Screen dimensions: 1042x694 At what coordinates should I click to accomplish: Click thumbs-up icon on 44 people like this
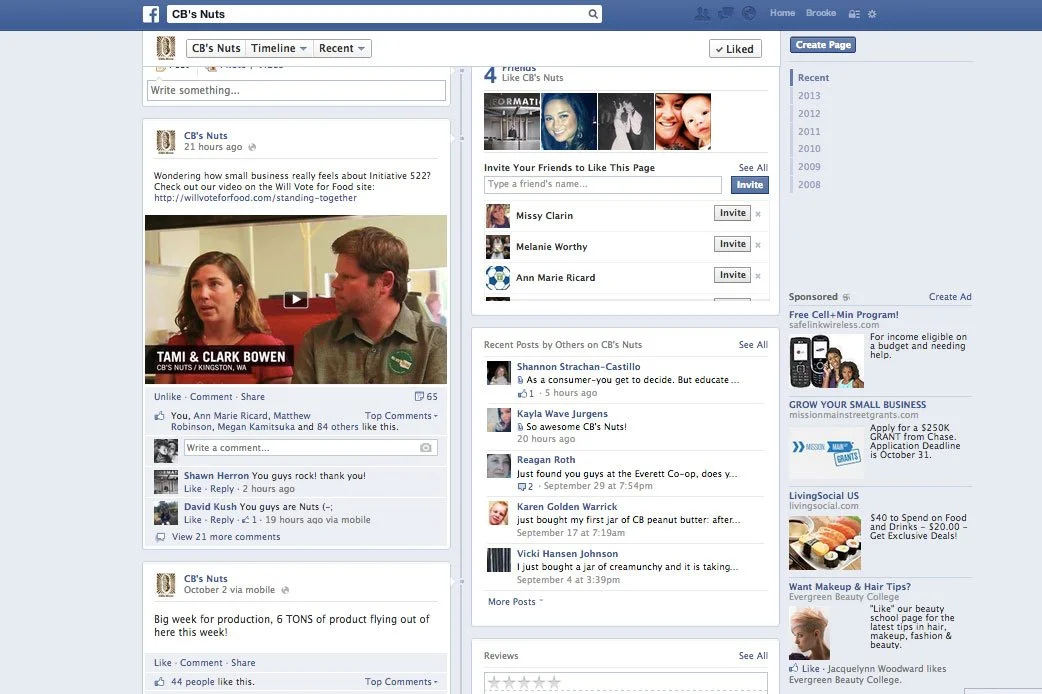[x=159, y=682]
